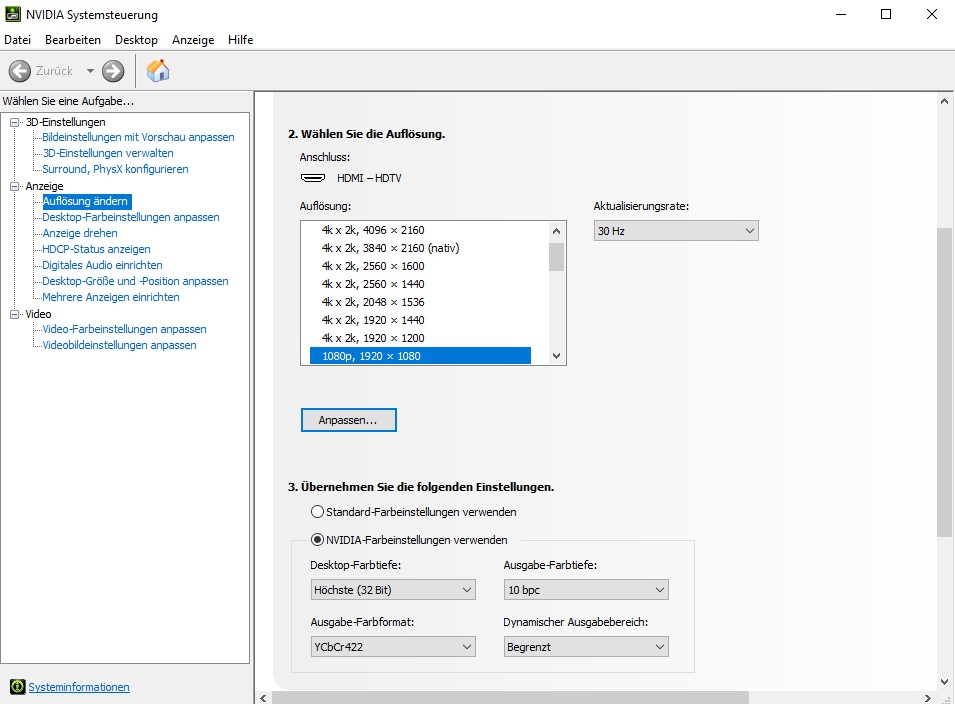Select resolution 3840 × 2160 (nativ)
Viewport: 955px width, 704px height.
tap(420, 248)
